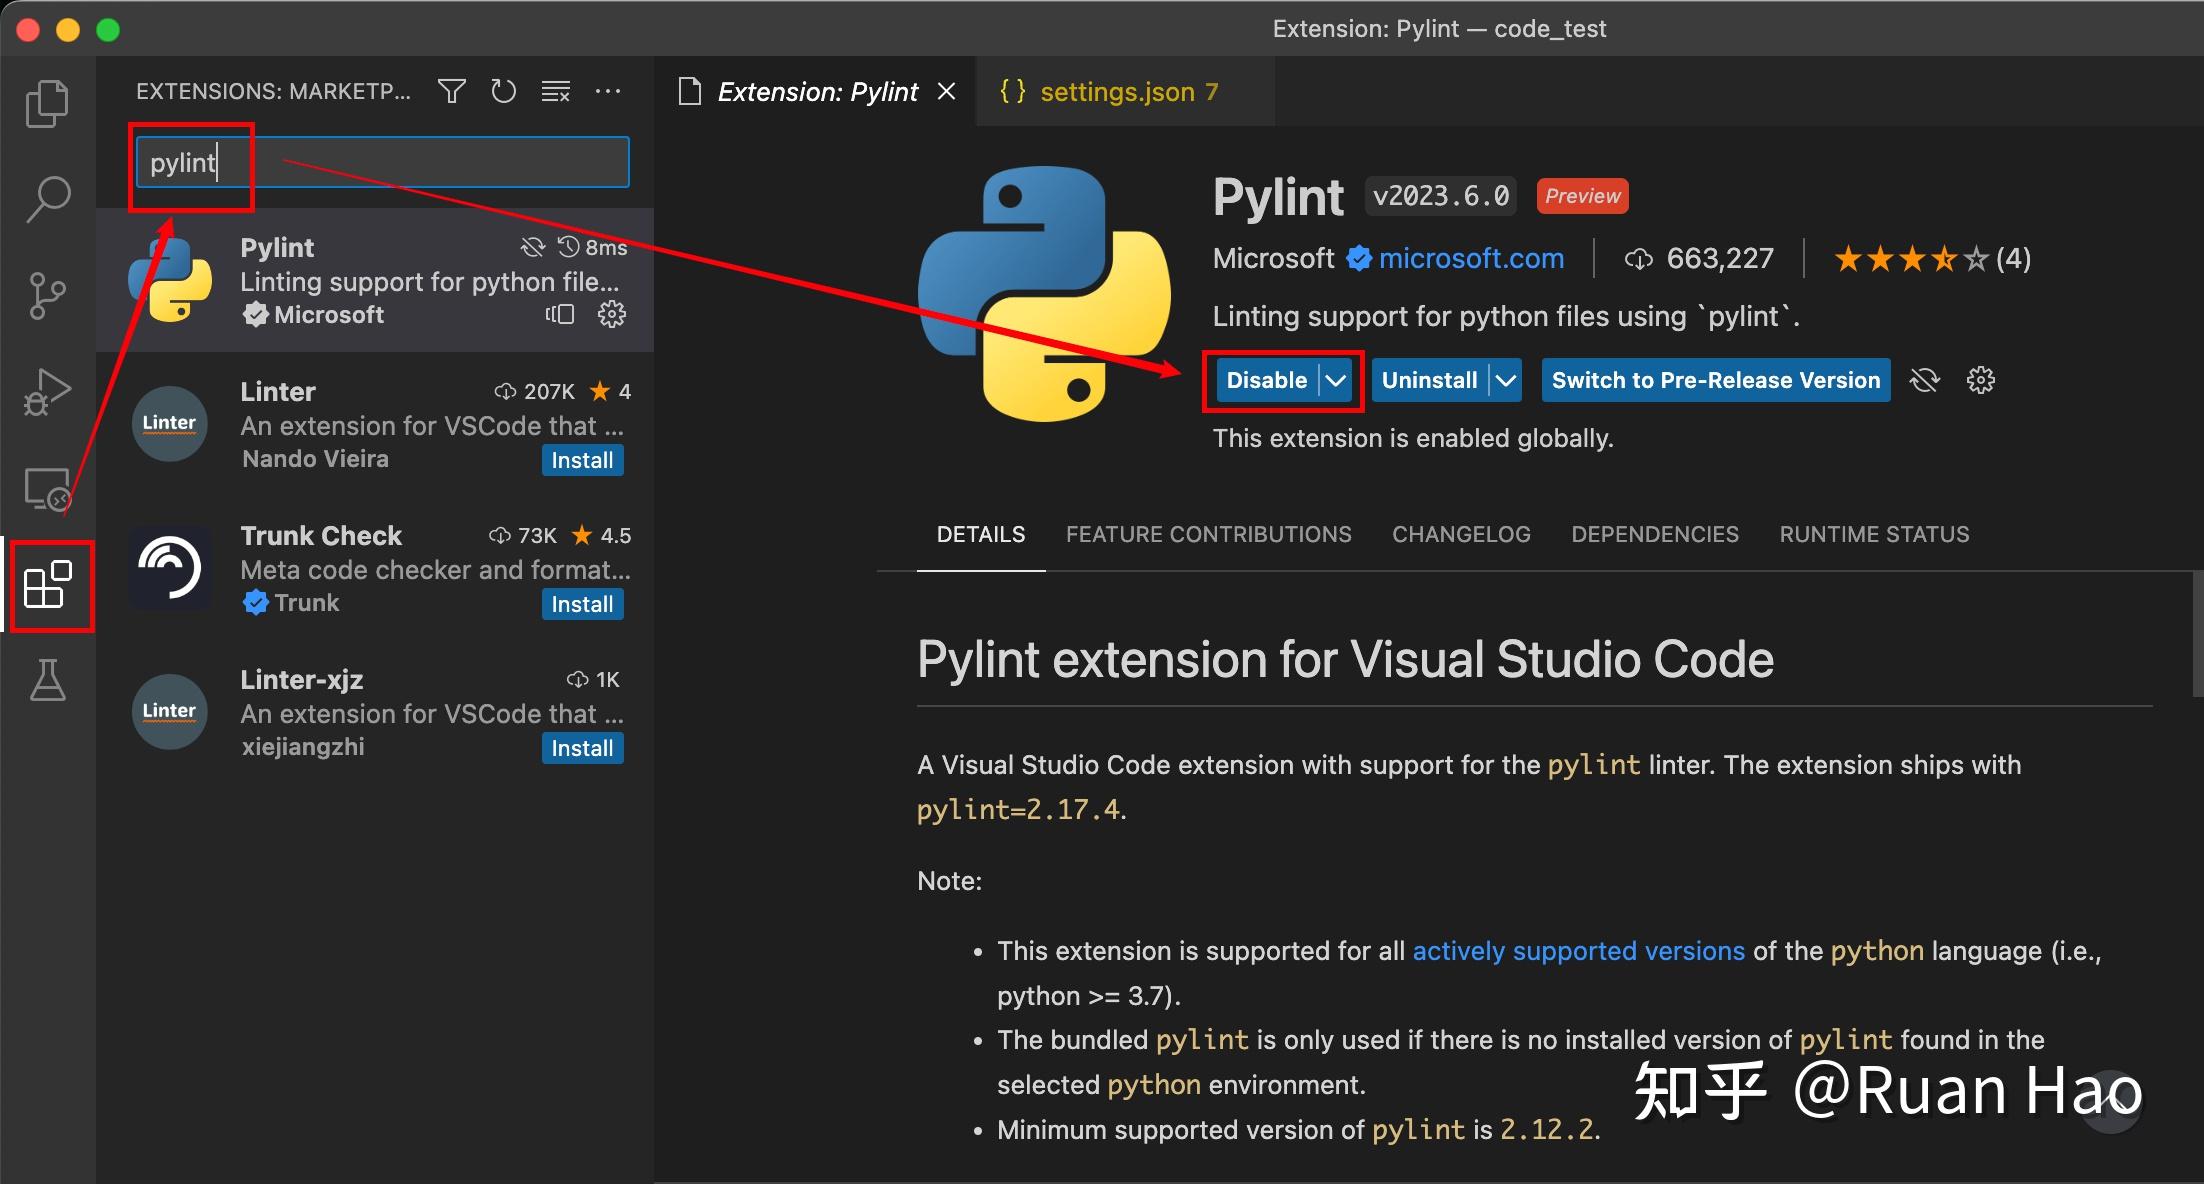This screenshot has height=1184, width=2204.
Task: Open the Source Control panel icon
Action: [x=46, y=294]
